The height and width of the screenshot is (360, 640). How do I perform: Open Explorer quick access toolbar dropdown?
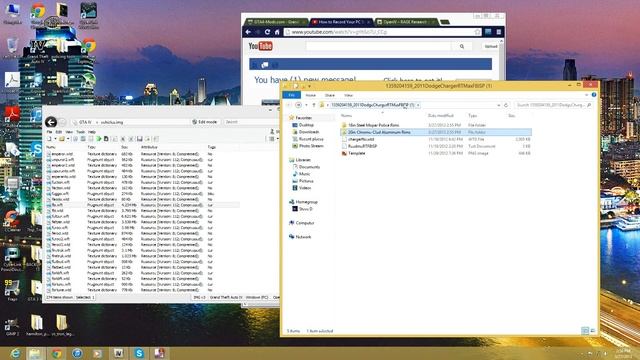[x=309, y=86]
